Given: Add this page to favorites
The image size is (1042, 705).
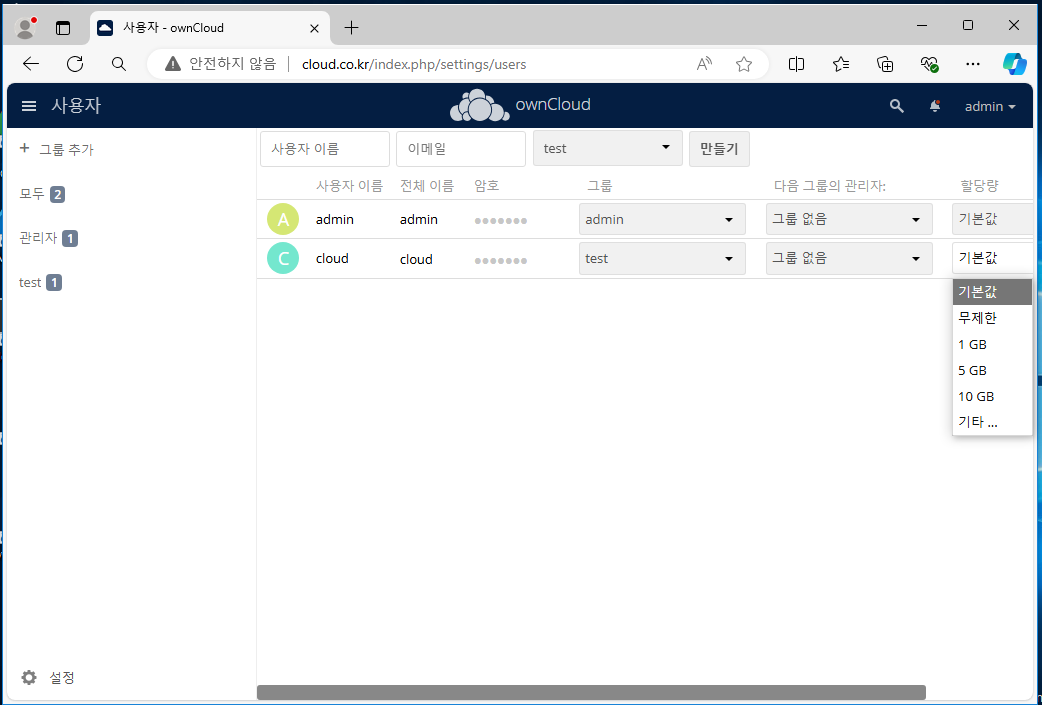Looking at the screenshot, I should click(744, 64).
